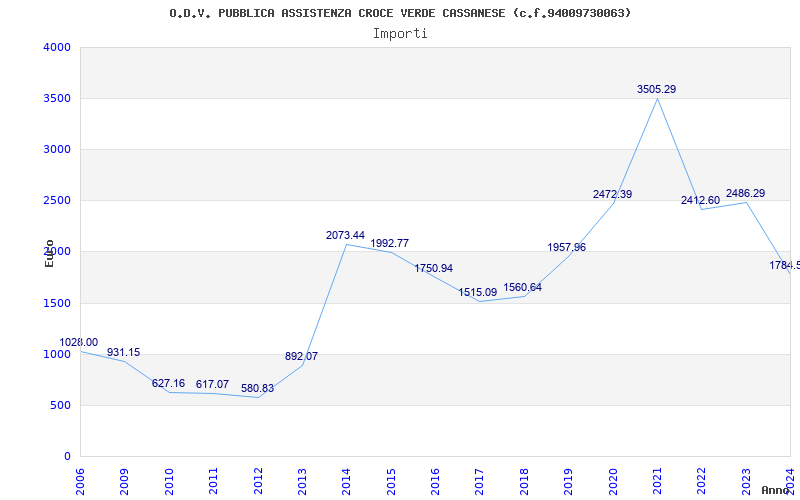Click the year 2019 on x-axis

[x=568, y=481]
